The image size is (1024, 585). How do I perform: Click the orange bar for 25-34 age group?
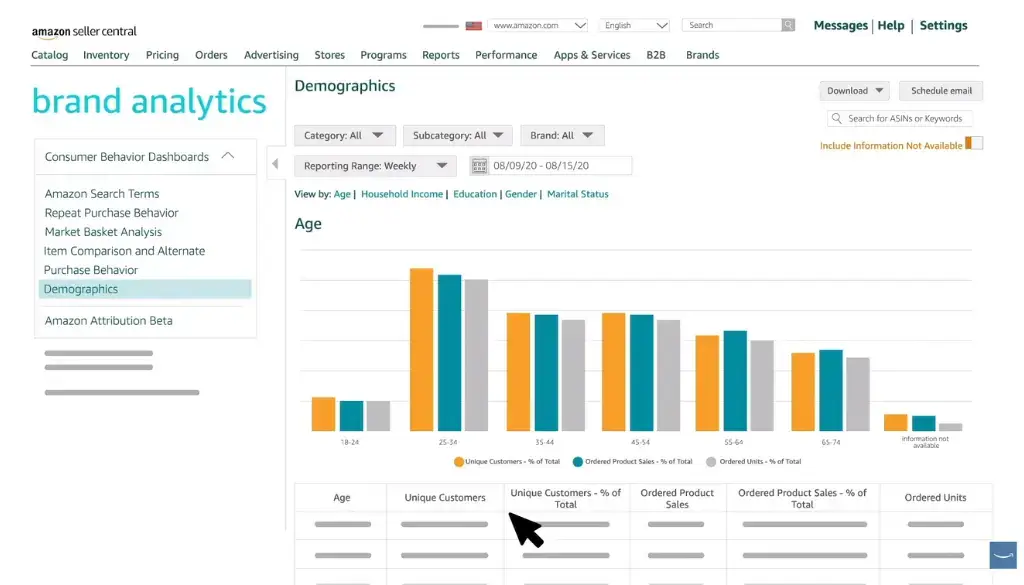pyautogui.click(x=421, y=349)
